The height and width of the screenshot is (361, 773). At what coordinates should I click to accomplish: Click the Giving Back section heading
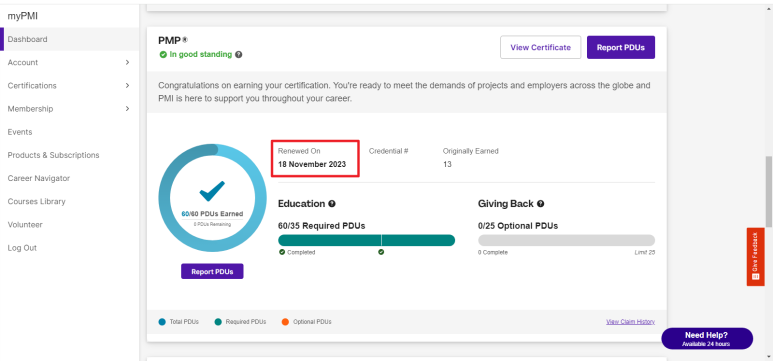[x=506, y=204]
